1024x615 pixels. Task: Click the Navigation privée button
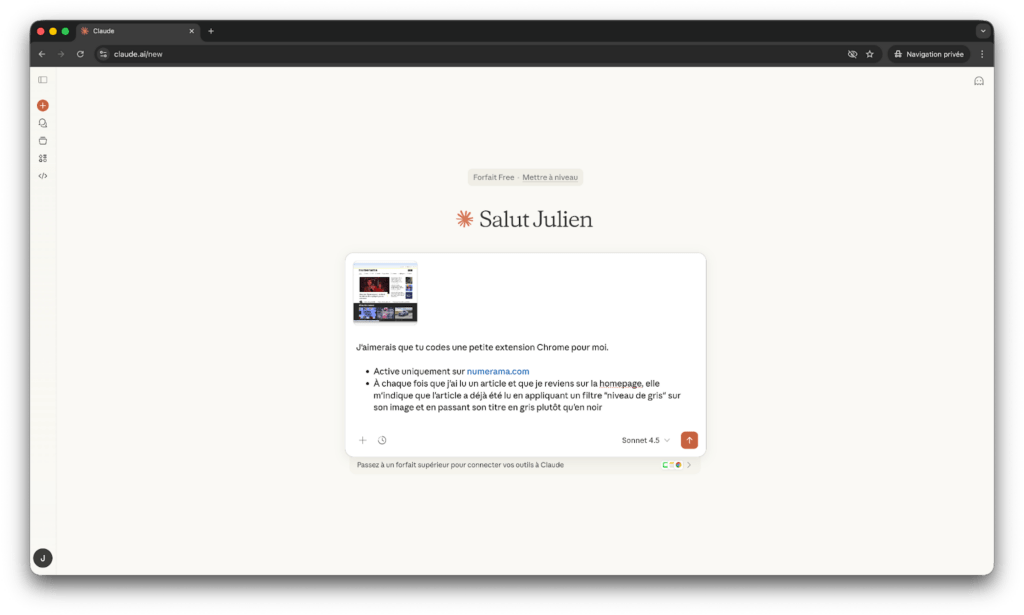[x=929, y=54]
